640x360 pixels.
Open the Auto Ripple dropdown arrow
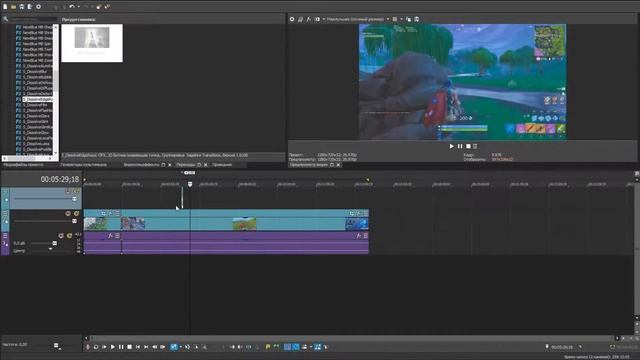click(311, 347)
